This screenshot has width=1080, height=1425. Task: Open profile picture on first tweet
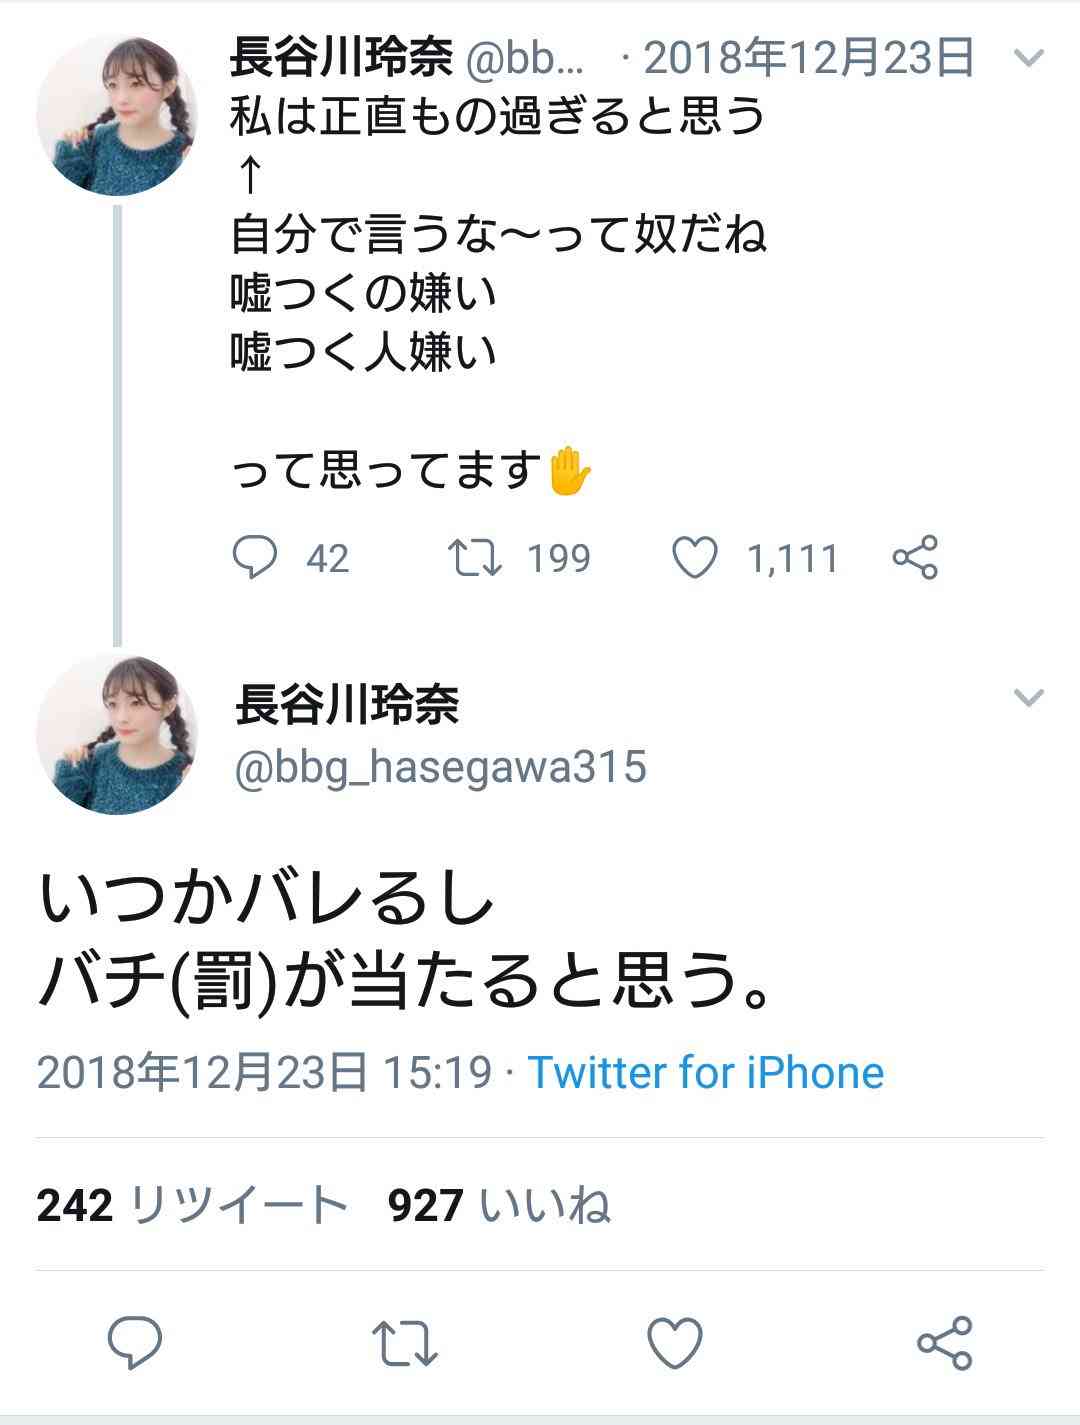[117, 114]
